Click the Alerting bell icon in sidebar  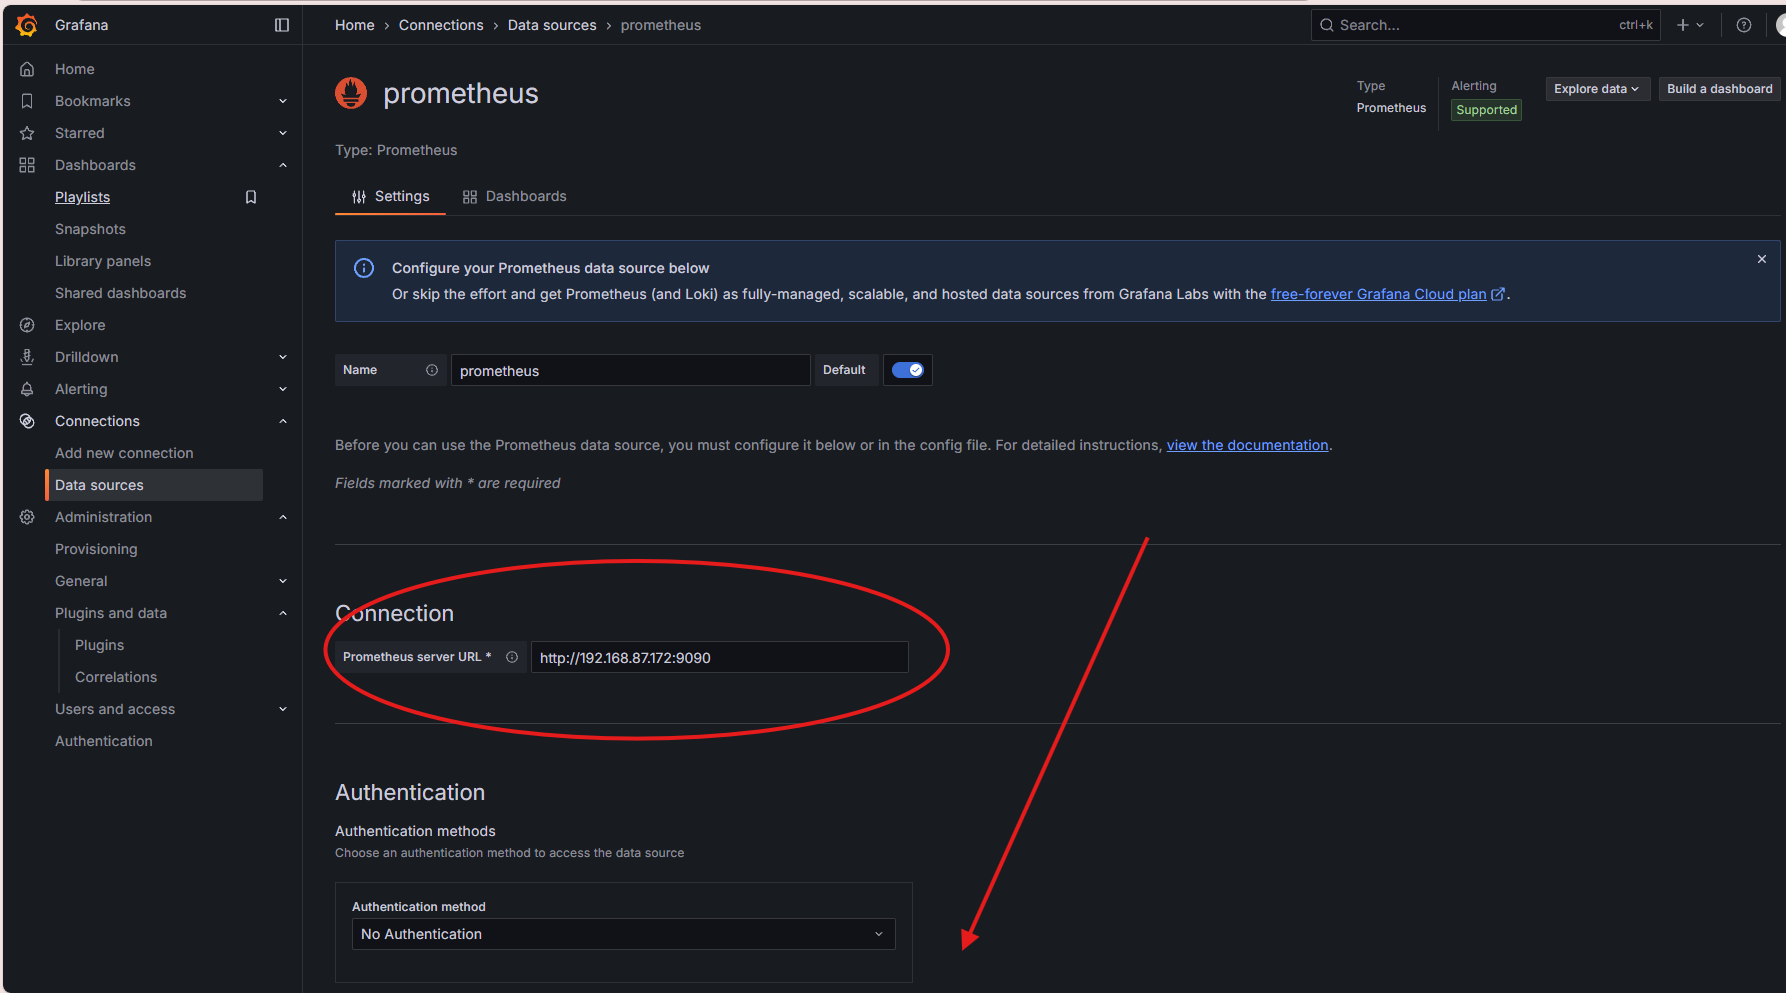coord(27,389)
